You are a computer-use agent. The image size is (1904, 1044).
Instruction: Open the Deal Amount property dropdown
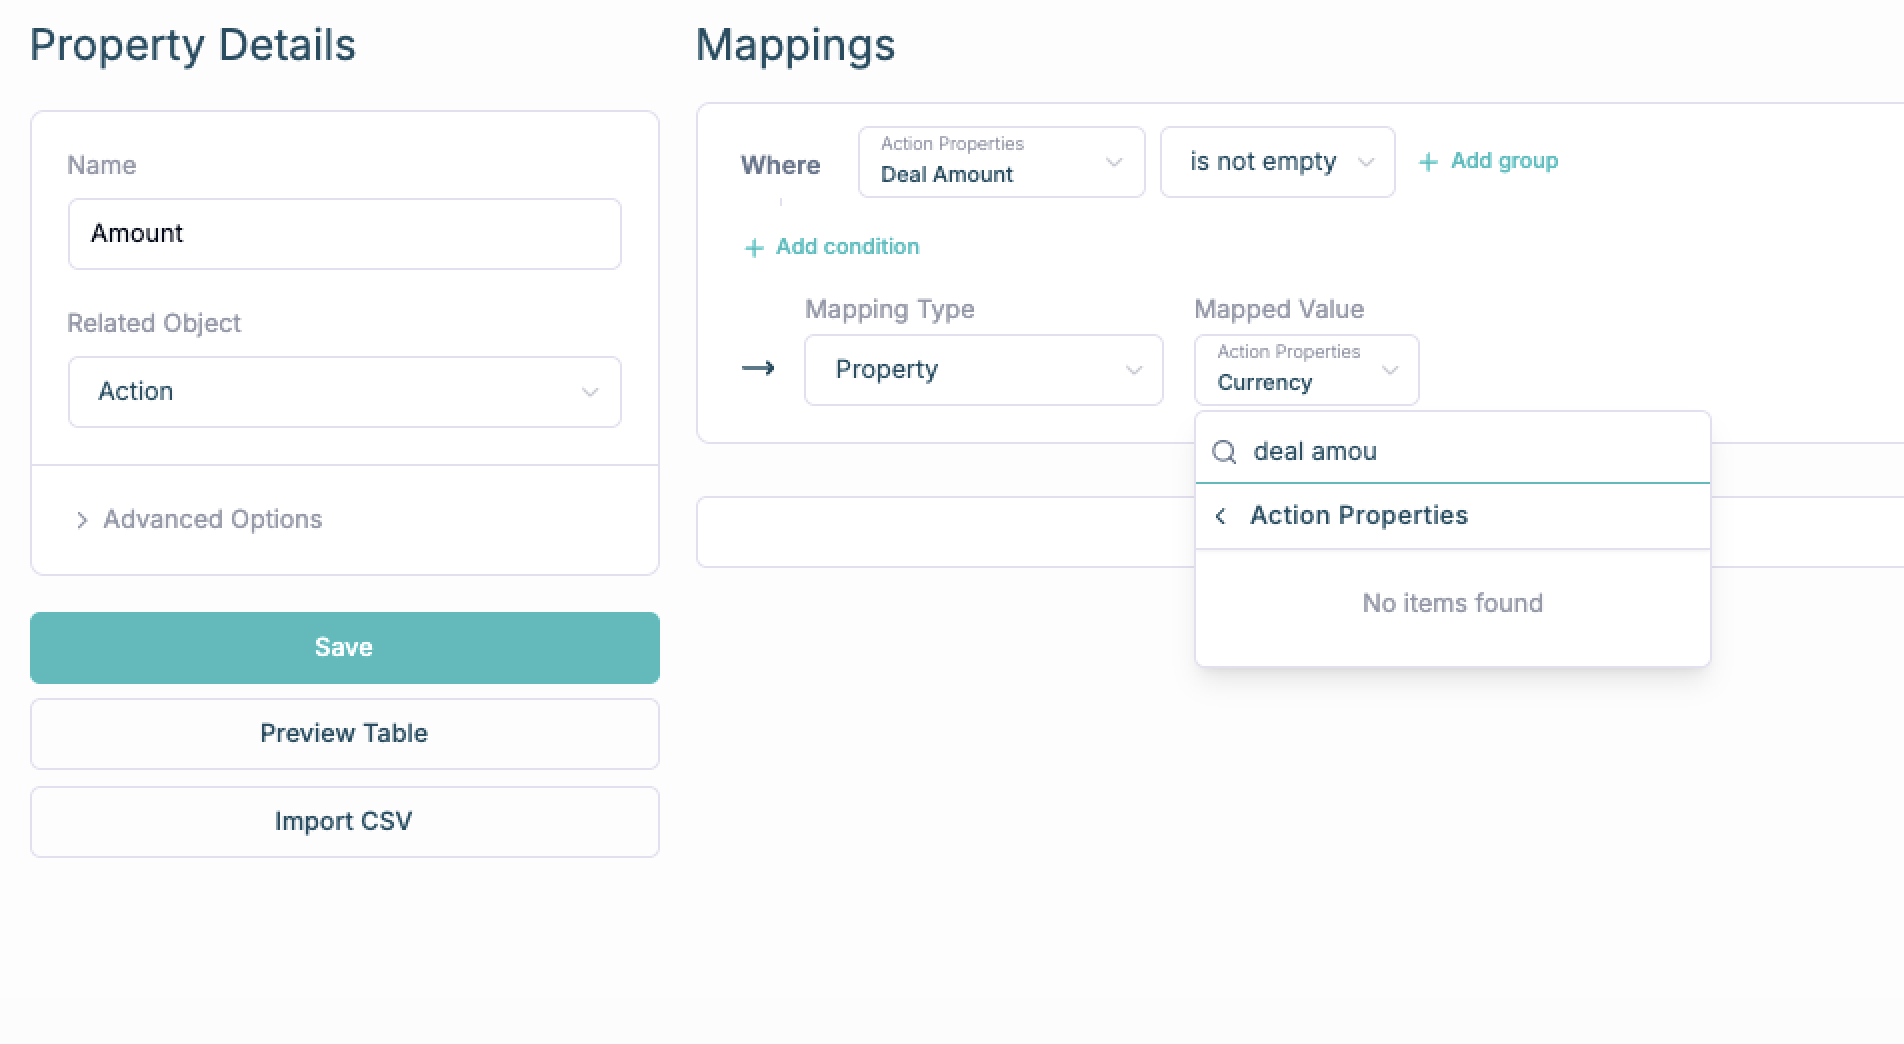[x=1001, y=162]
